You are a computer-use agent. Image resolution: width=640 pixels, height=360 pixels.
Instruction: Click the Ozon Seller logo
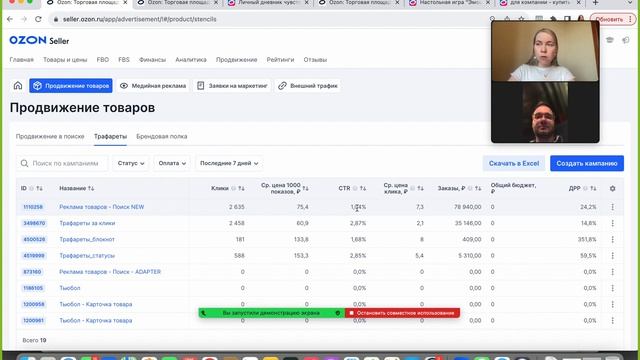39,40
